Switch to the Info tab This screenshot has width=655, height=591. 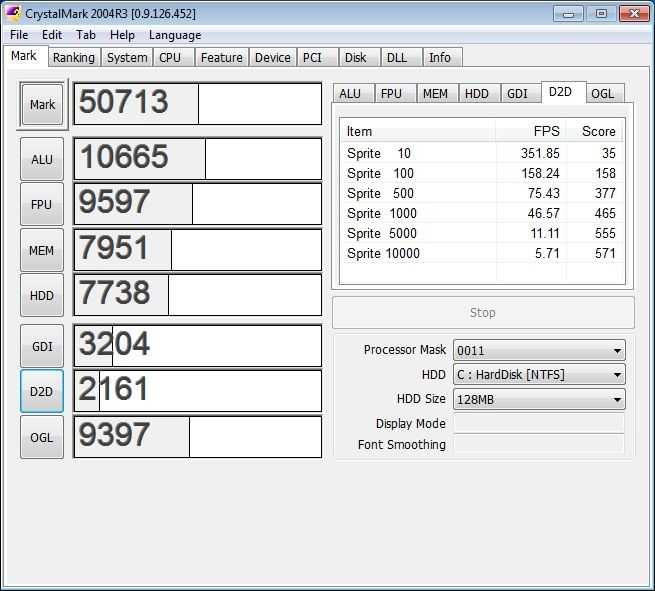coord(443,58)
